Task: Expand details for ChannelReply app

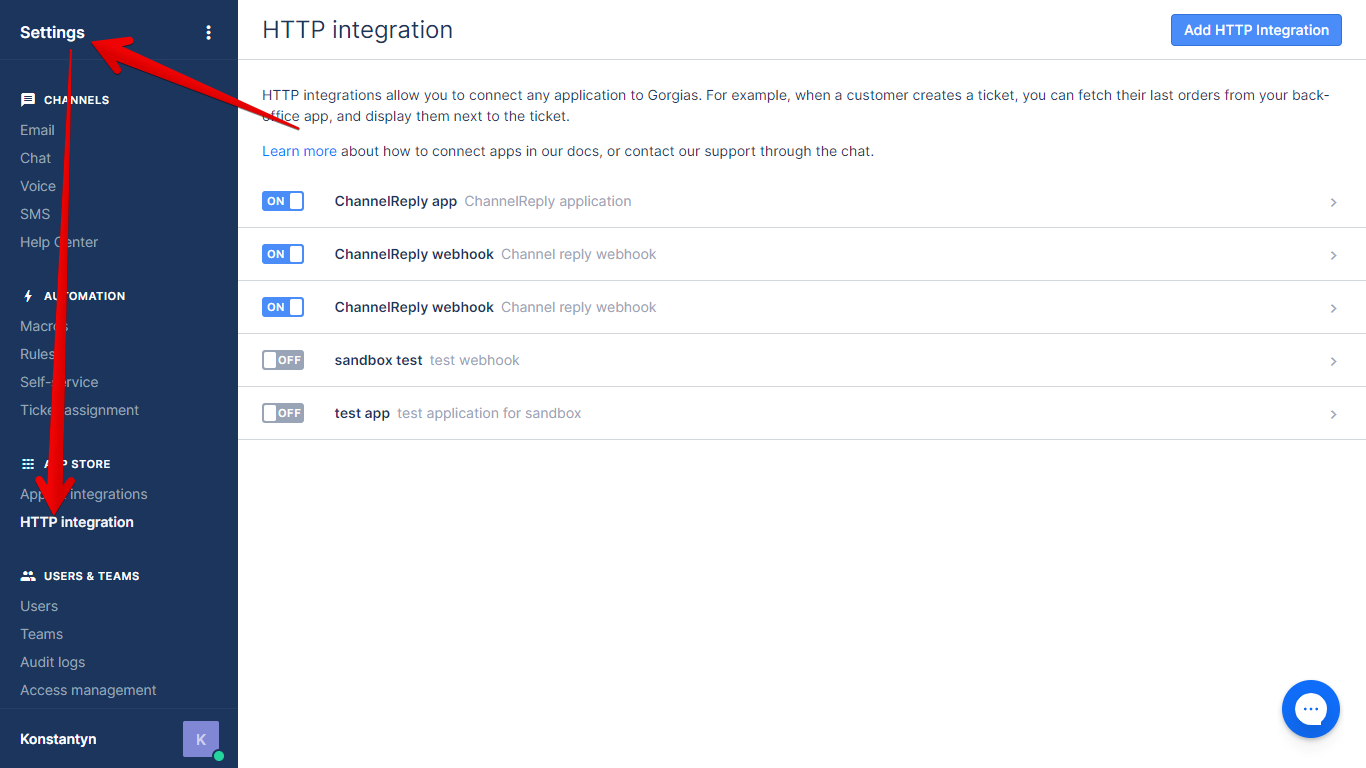Action: (1333, 202)
